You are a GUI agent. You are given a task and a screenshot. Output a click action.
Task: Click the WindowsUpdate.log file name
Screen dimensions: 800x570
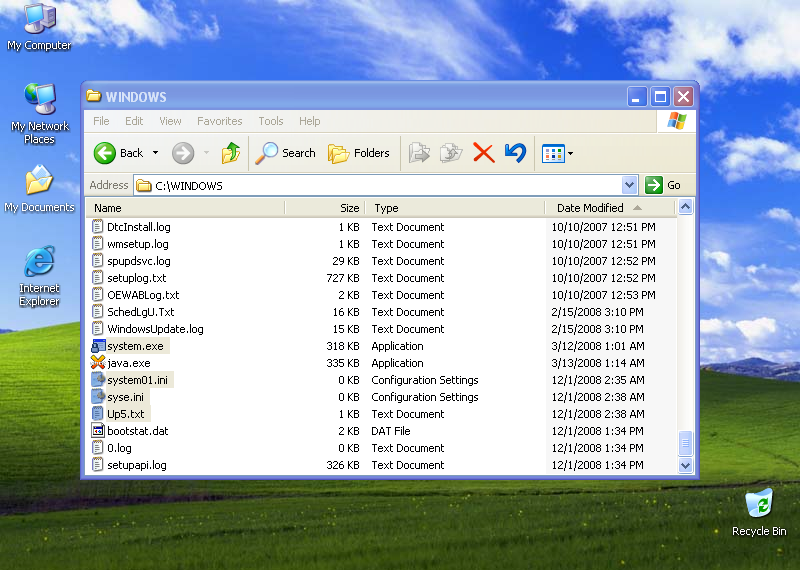155,329
